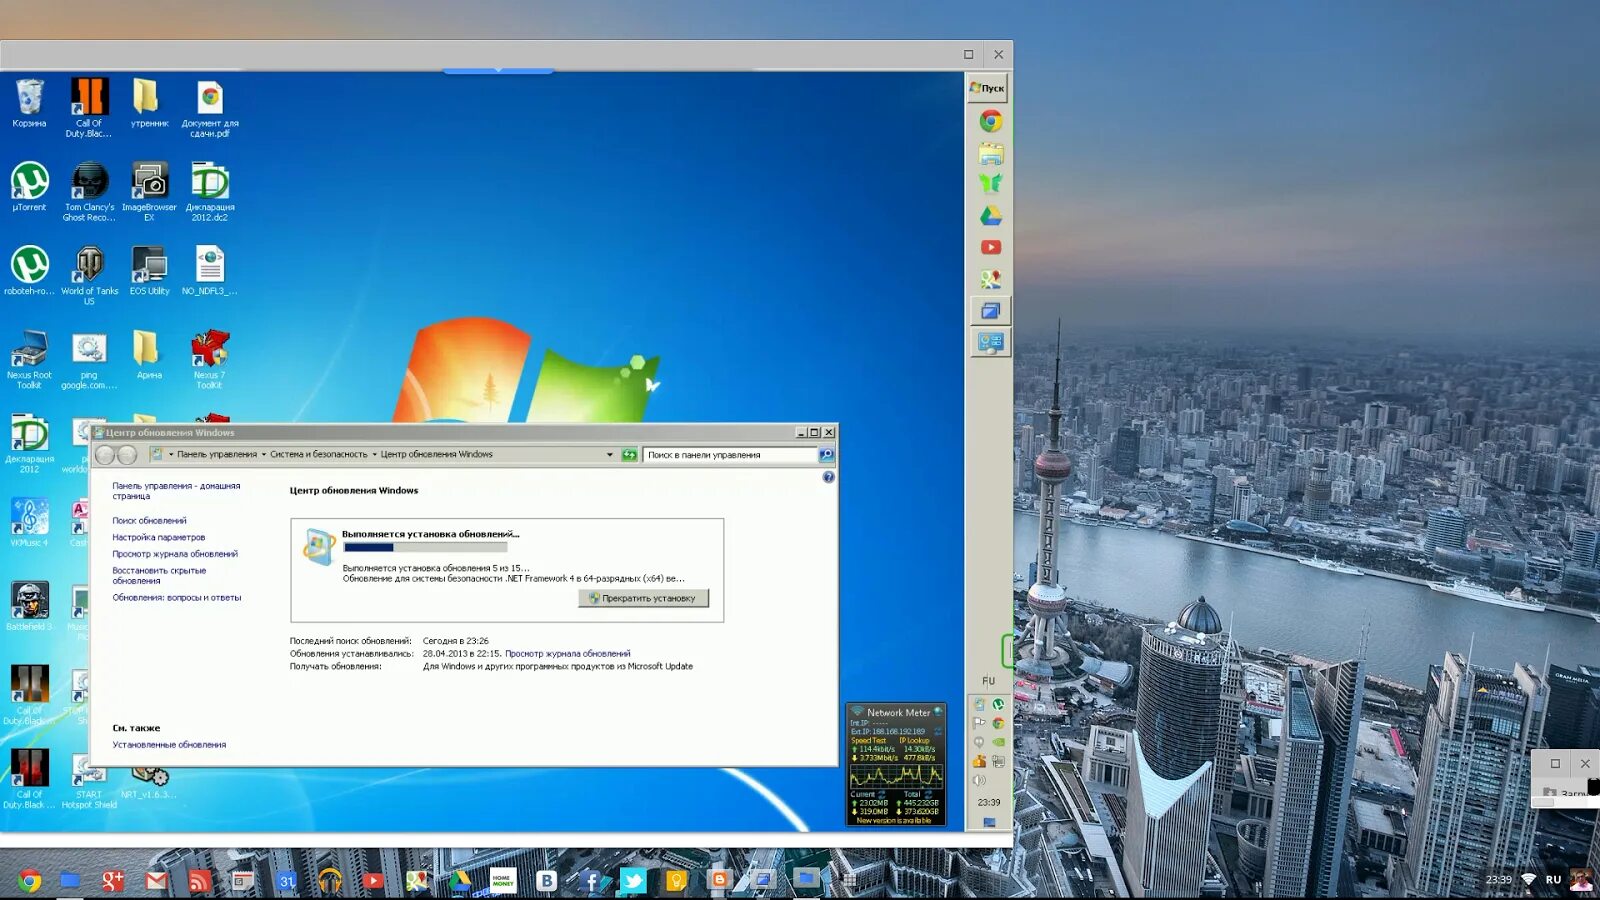Open Nexus Root Toolkit desktop shortcut
The width and height of the screenshot is (1600, 900).
pos(29,359)
